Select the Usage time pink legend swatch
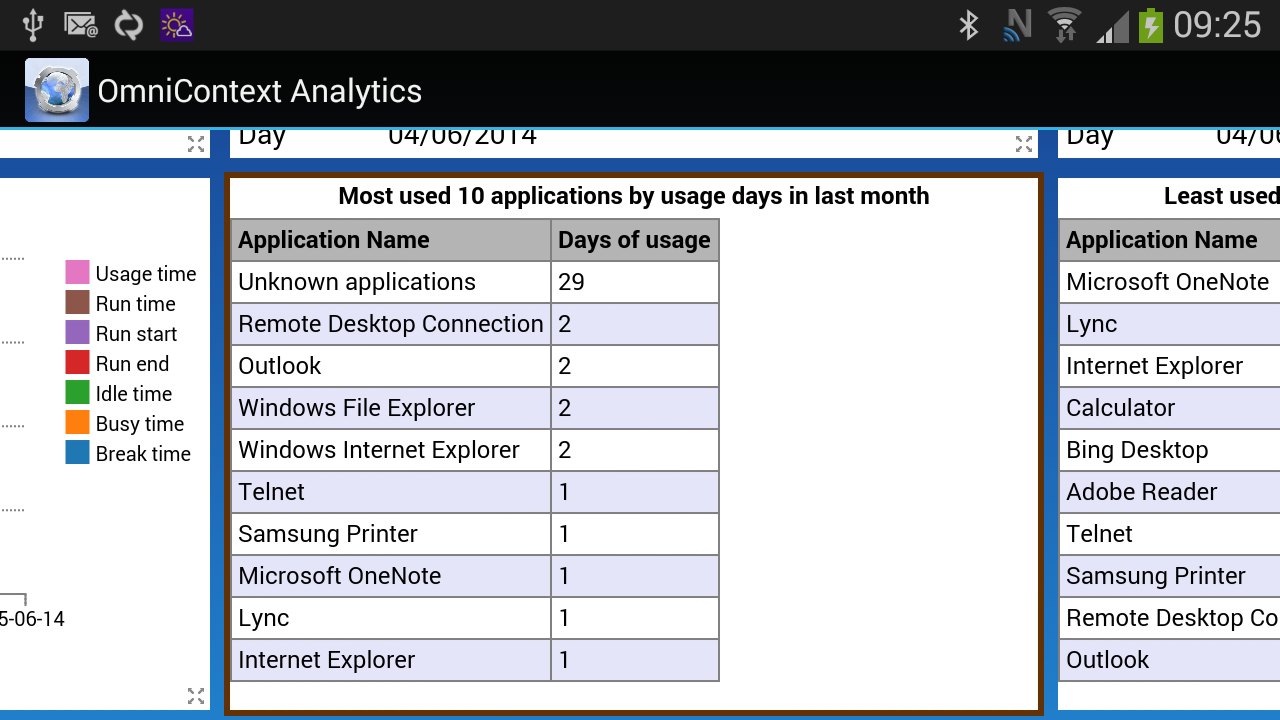This screenshot has width=1280, height=720. click(78, 272)
